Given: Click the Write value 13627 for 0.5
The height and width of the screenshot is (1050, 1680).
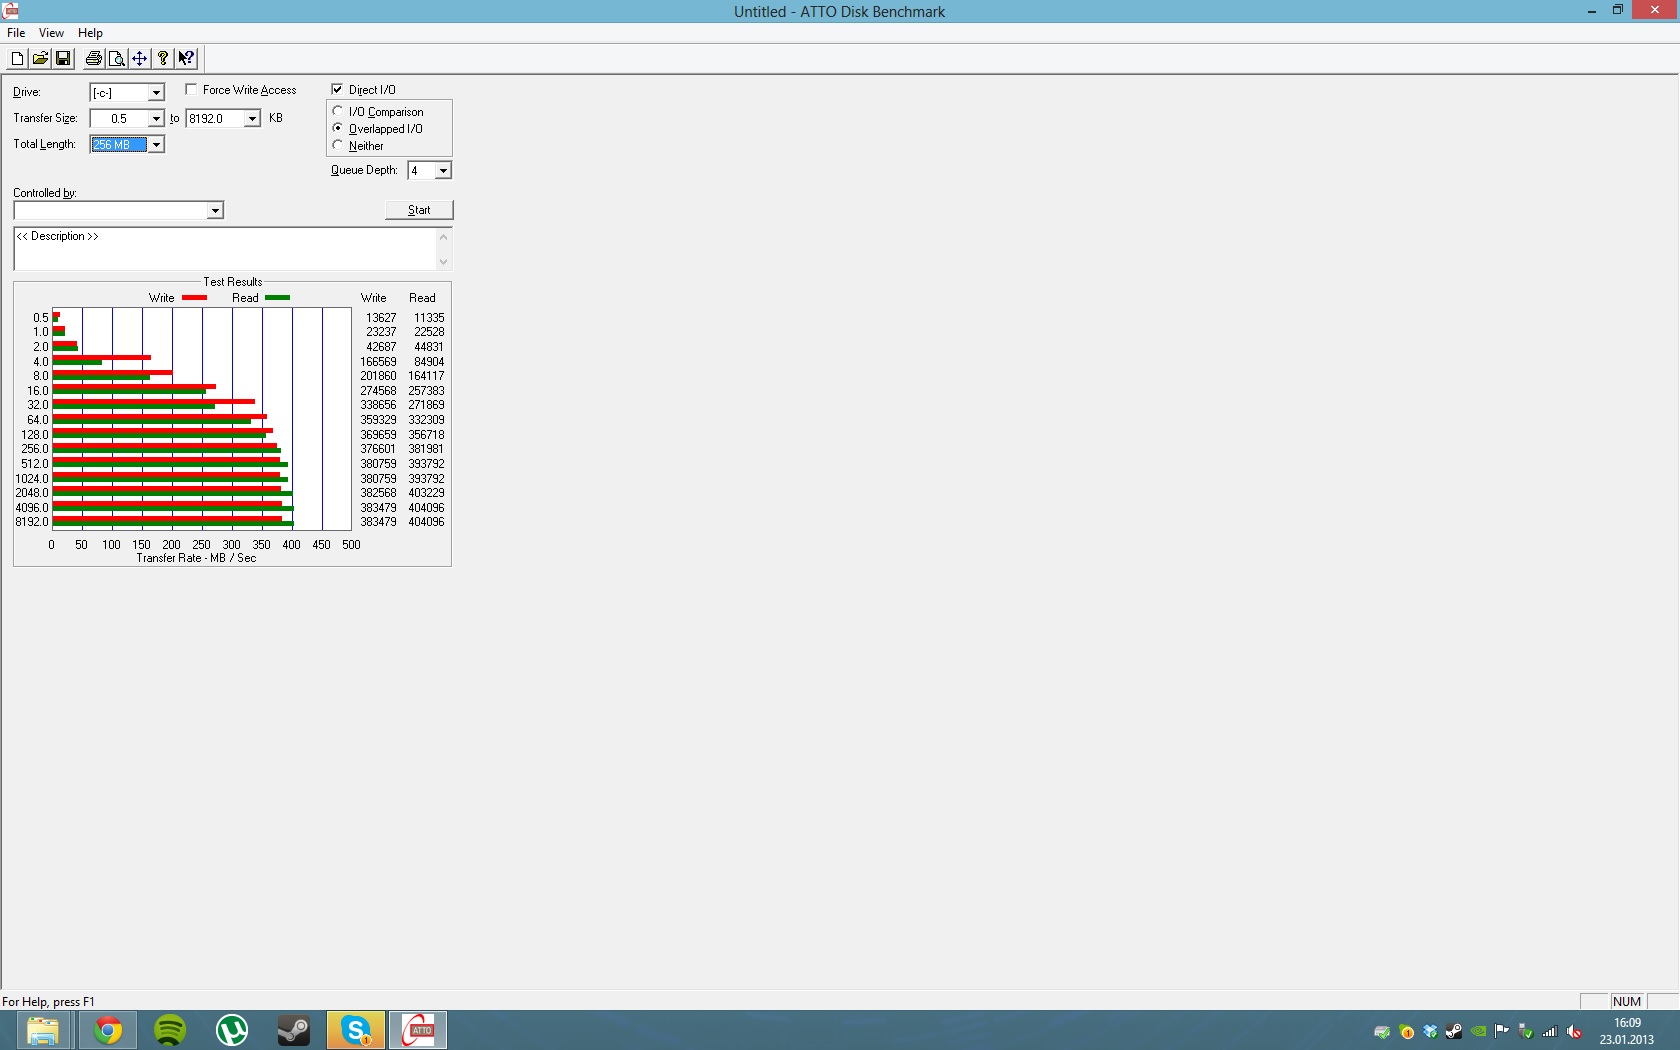Looking at the screenshot, I should pyautogui.click(x=381, y=318).
